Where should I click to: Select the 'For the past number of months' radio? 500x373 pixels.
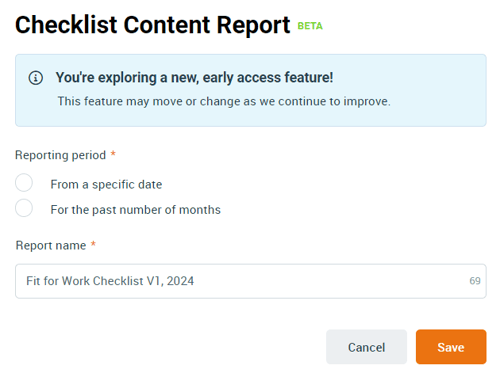click(24, 208)
